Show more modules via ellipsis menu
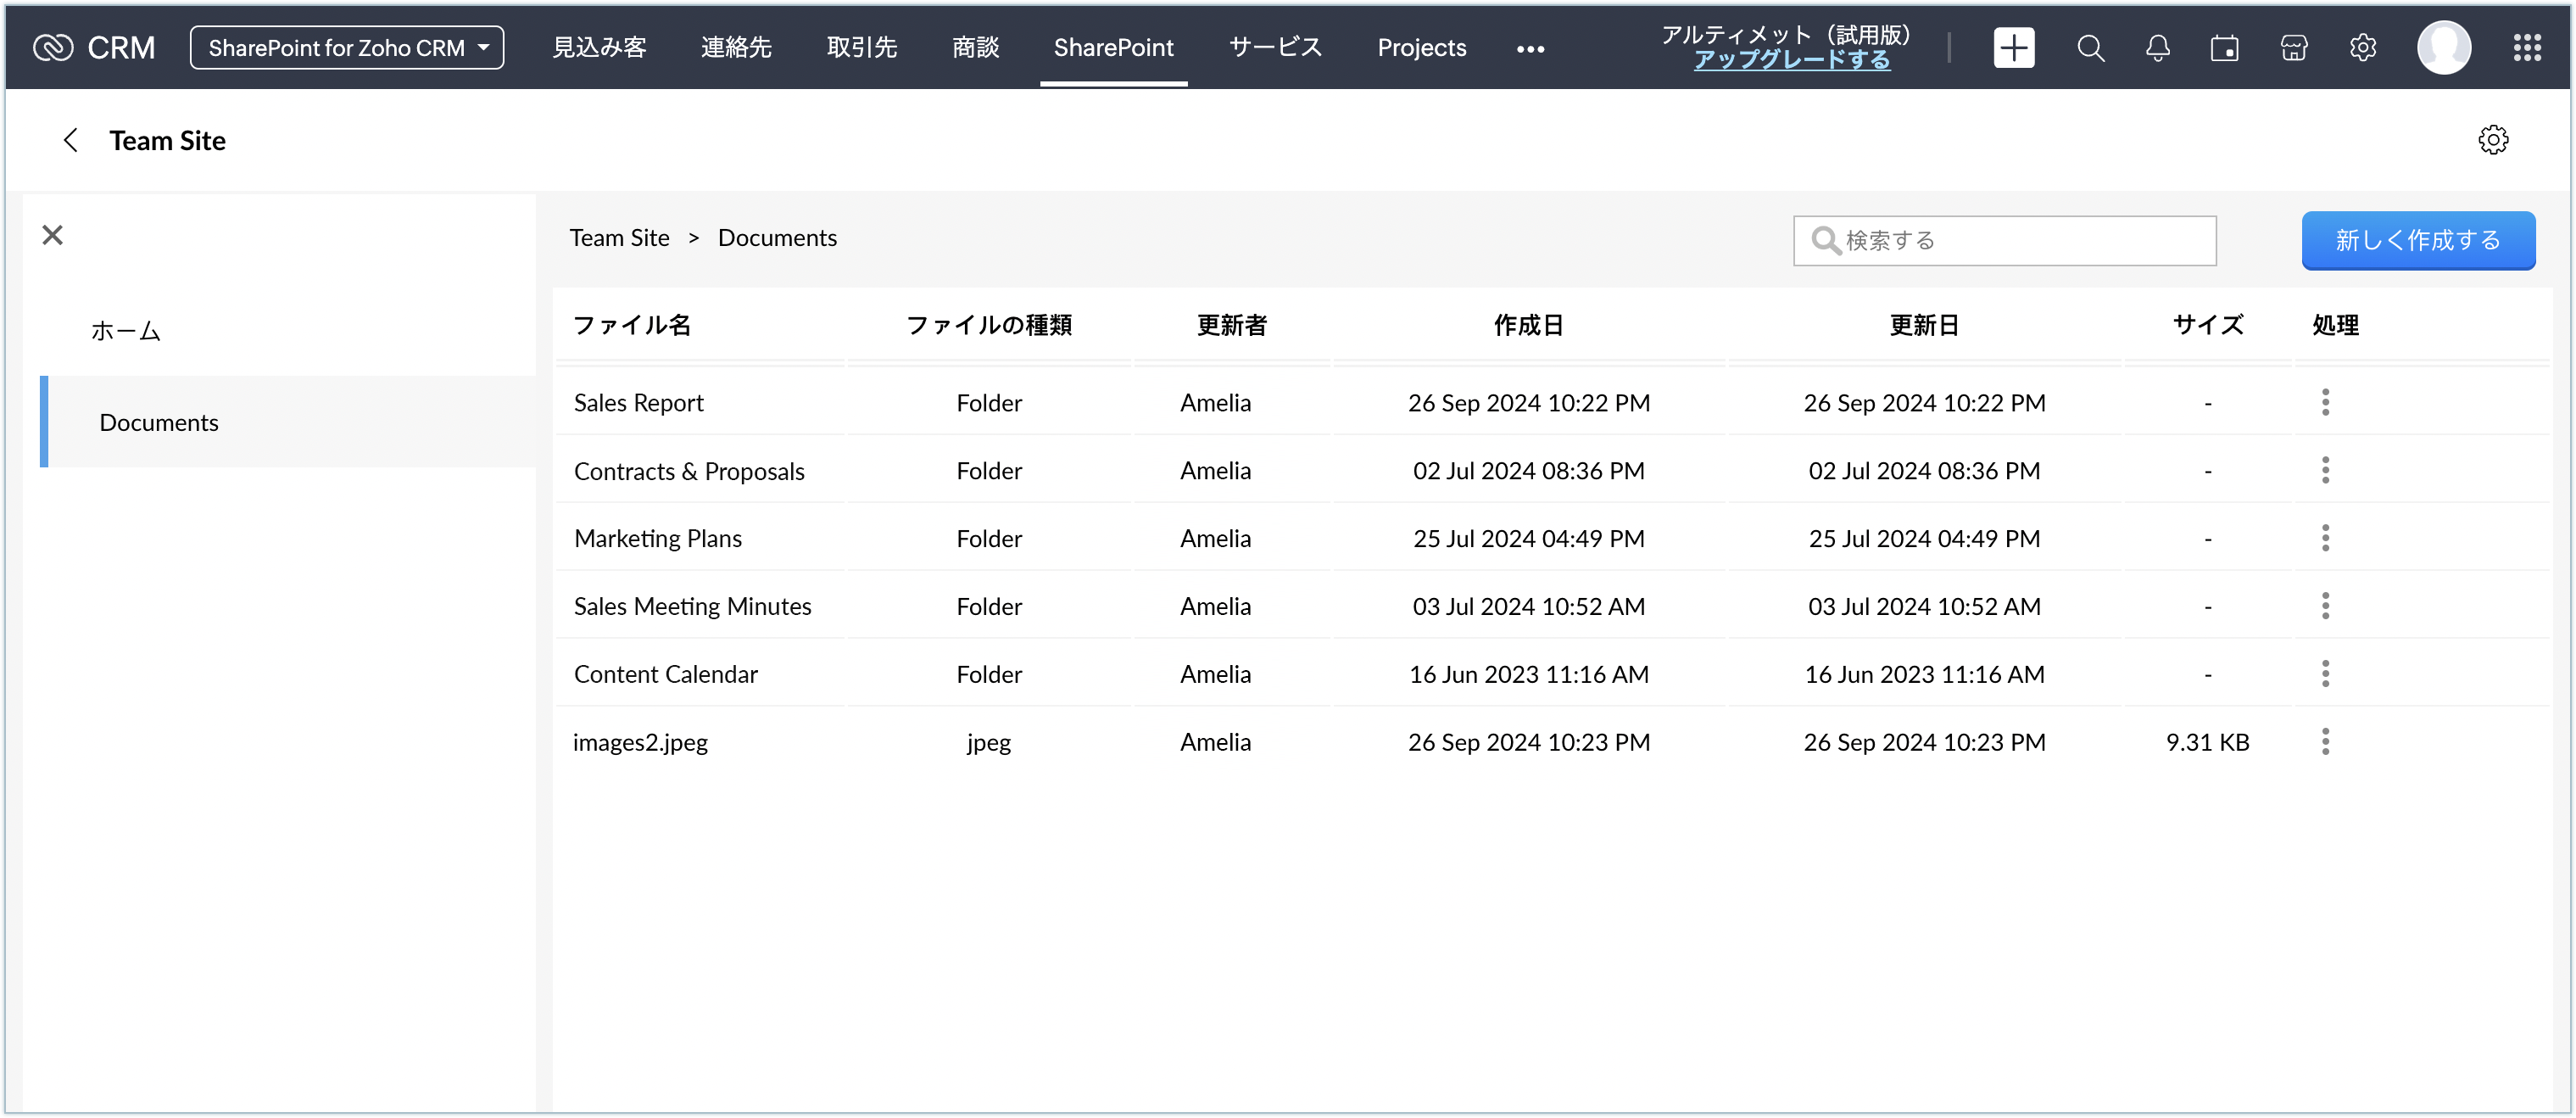 click(1530, 49)
